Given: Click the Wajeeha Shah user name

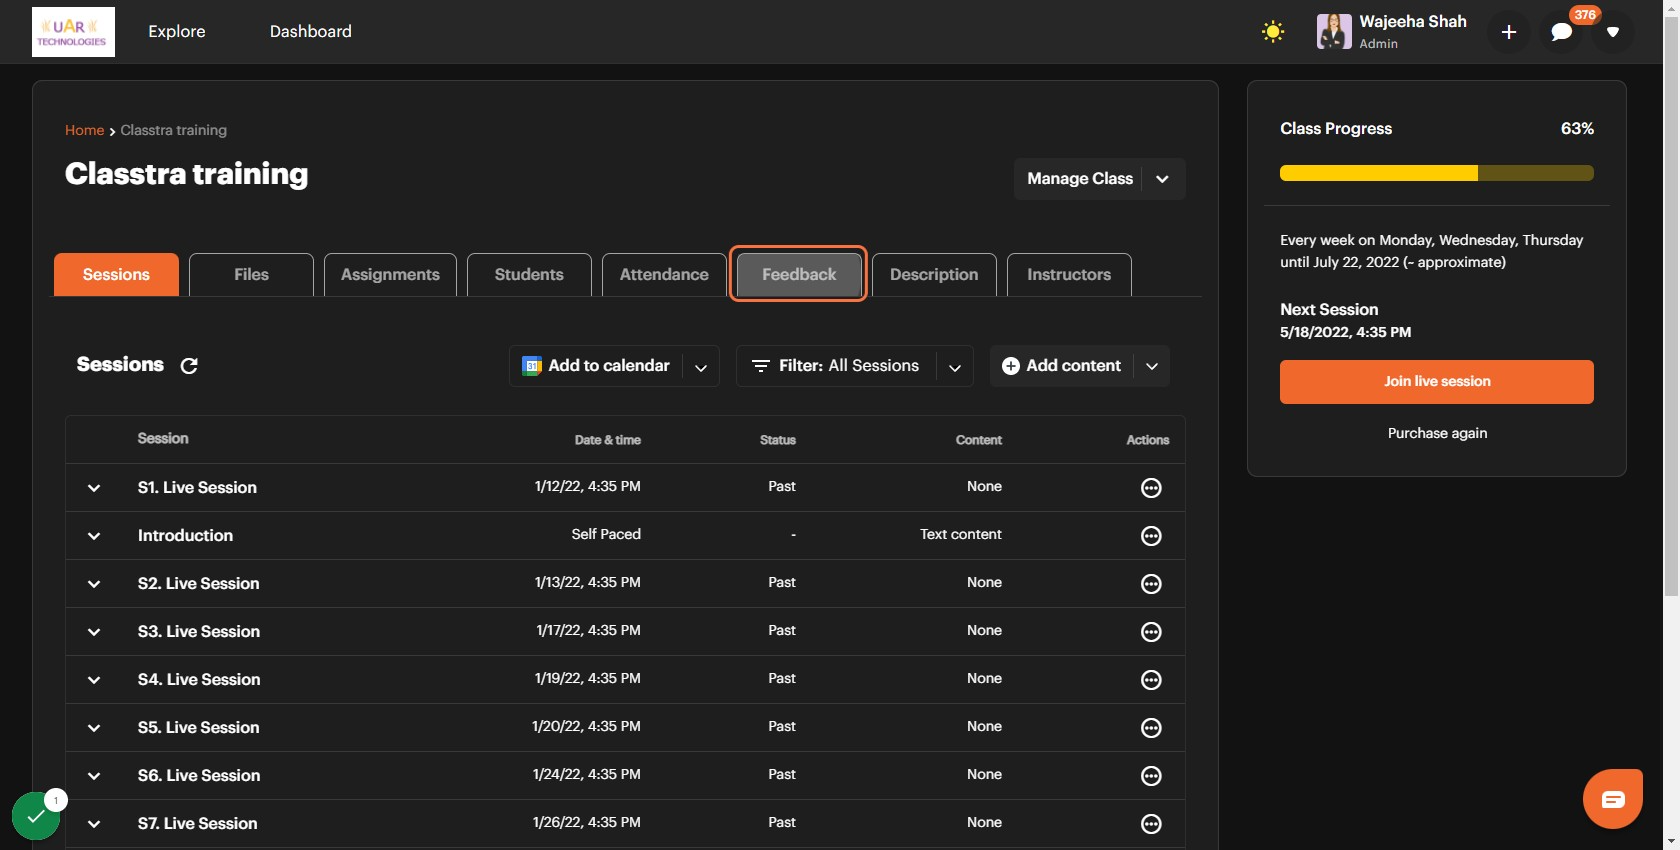Looking at the screenshot, I should (x=1413, y=22).
